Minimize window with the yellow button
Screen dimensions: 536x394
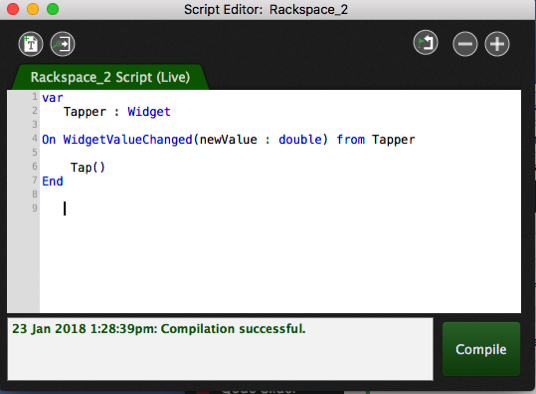pyautogui.click(x=33, y=9)
